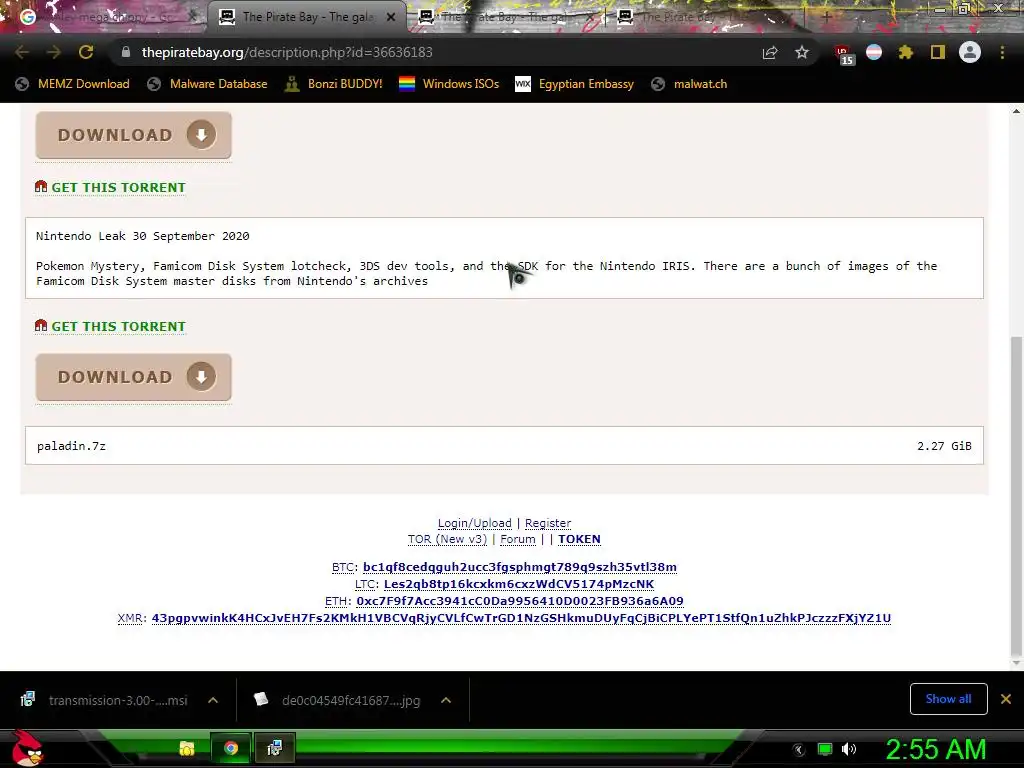The image size is (1024, 768).
Task: Click Show all downloads button
Action: (948, 699)
